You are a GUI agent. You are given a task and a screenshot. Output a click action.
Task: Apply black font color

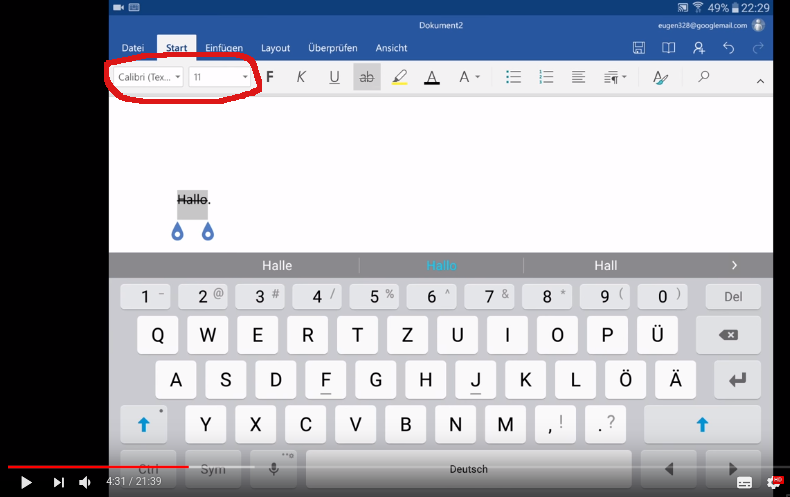point(432,77)
